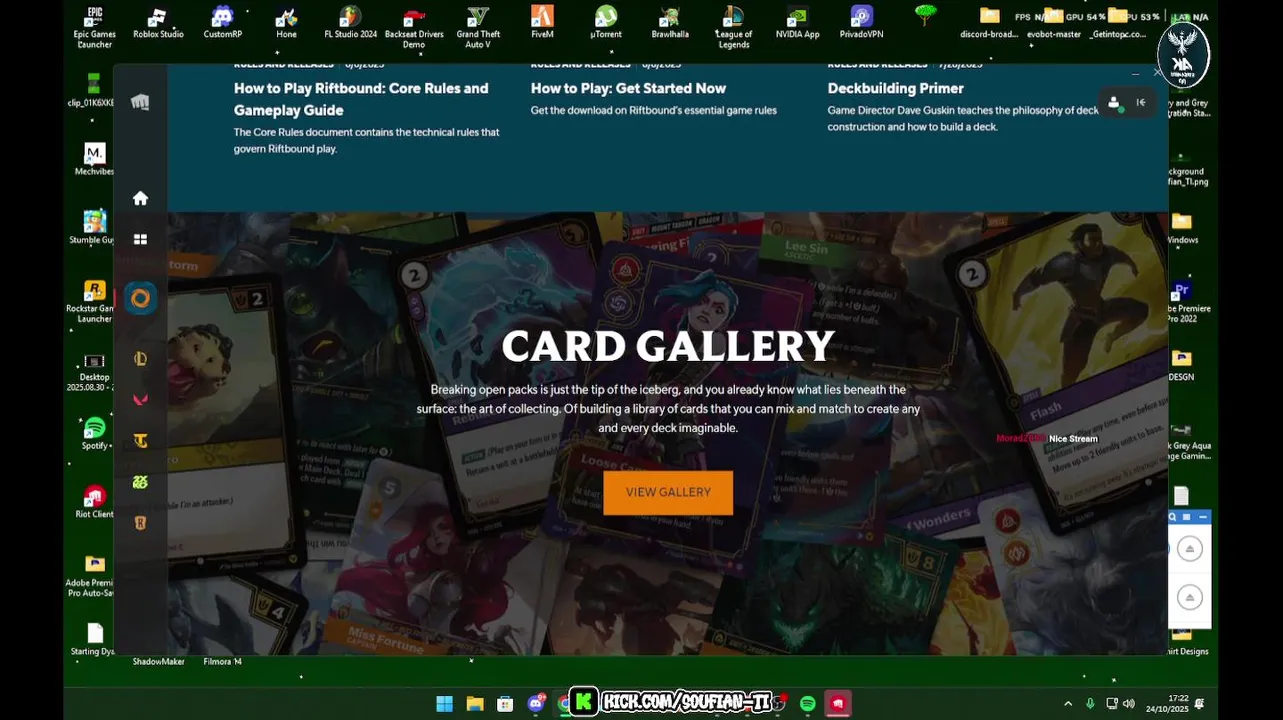Open How to Play Riftbound: Core Rules article

(361, 99)
